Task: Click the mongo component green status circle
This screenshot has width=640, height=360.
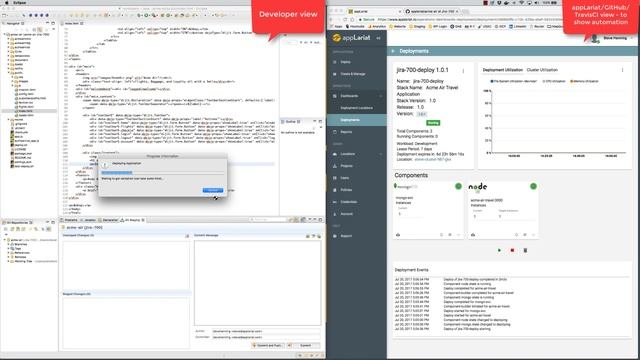Action: pos(458,186)
